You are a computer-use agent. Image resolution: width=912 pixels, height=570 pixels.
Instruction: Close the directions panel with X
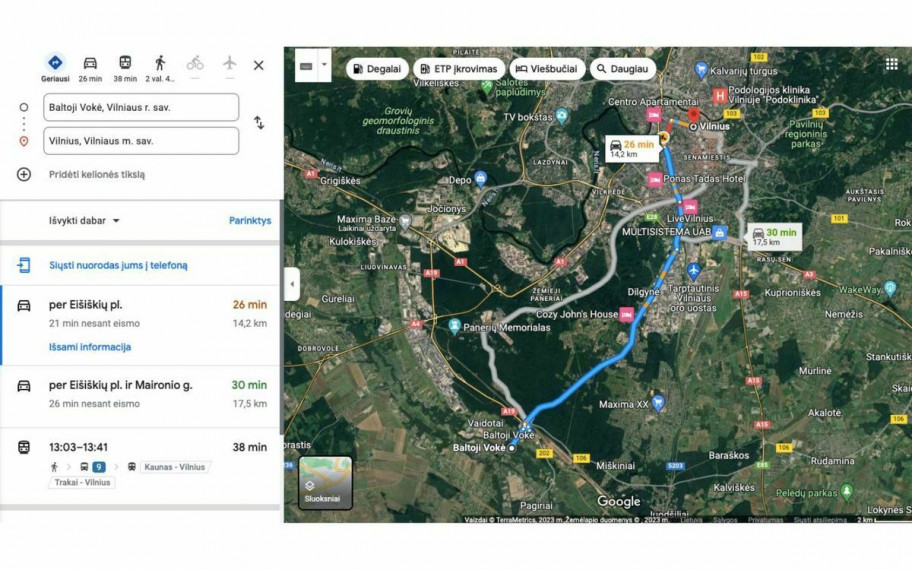pos(259,65)
